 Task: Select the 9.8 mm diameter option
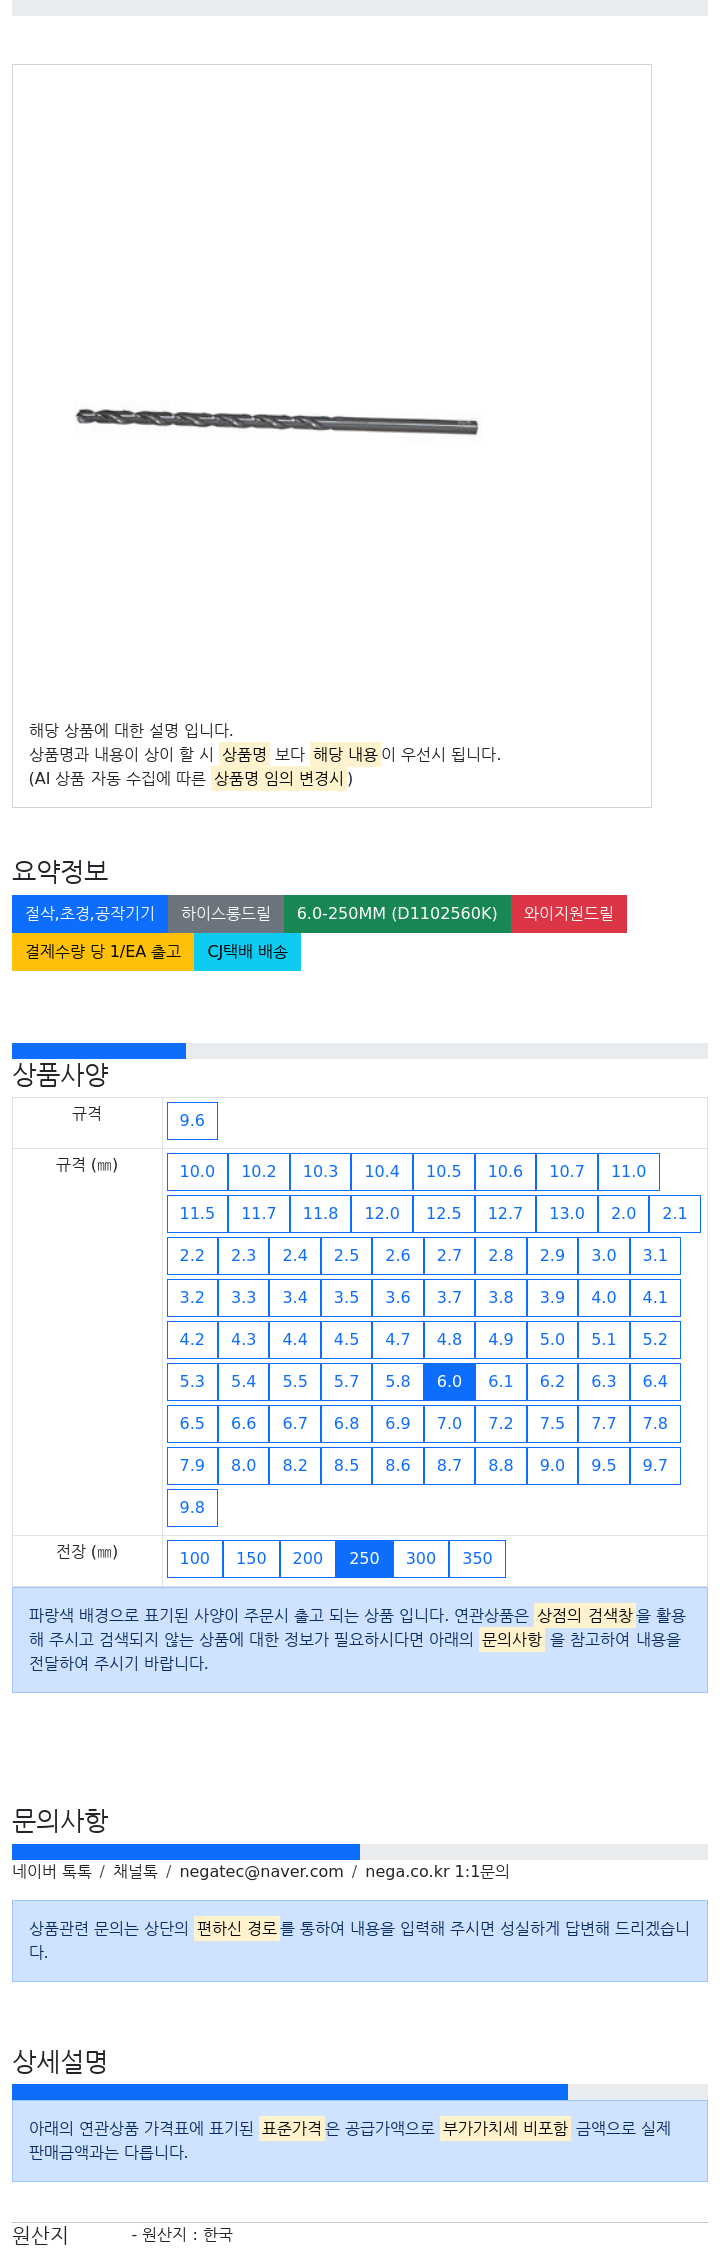pyautogui.click(x=192, y=1508)
